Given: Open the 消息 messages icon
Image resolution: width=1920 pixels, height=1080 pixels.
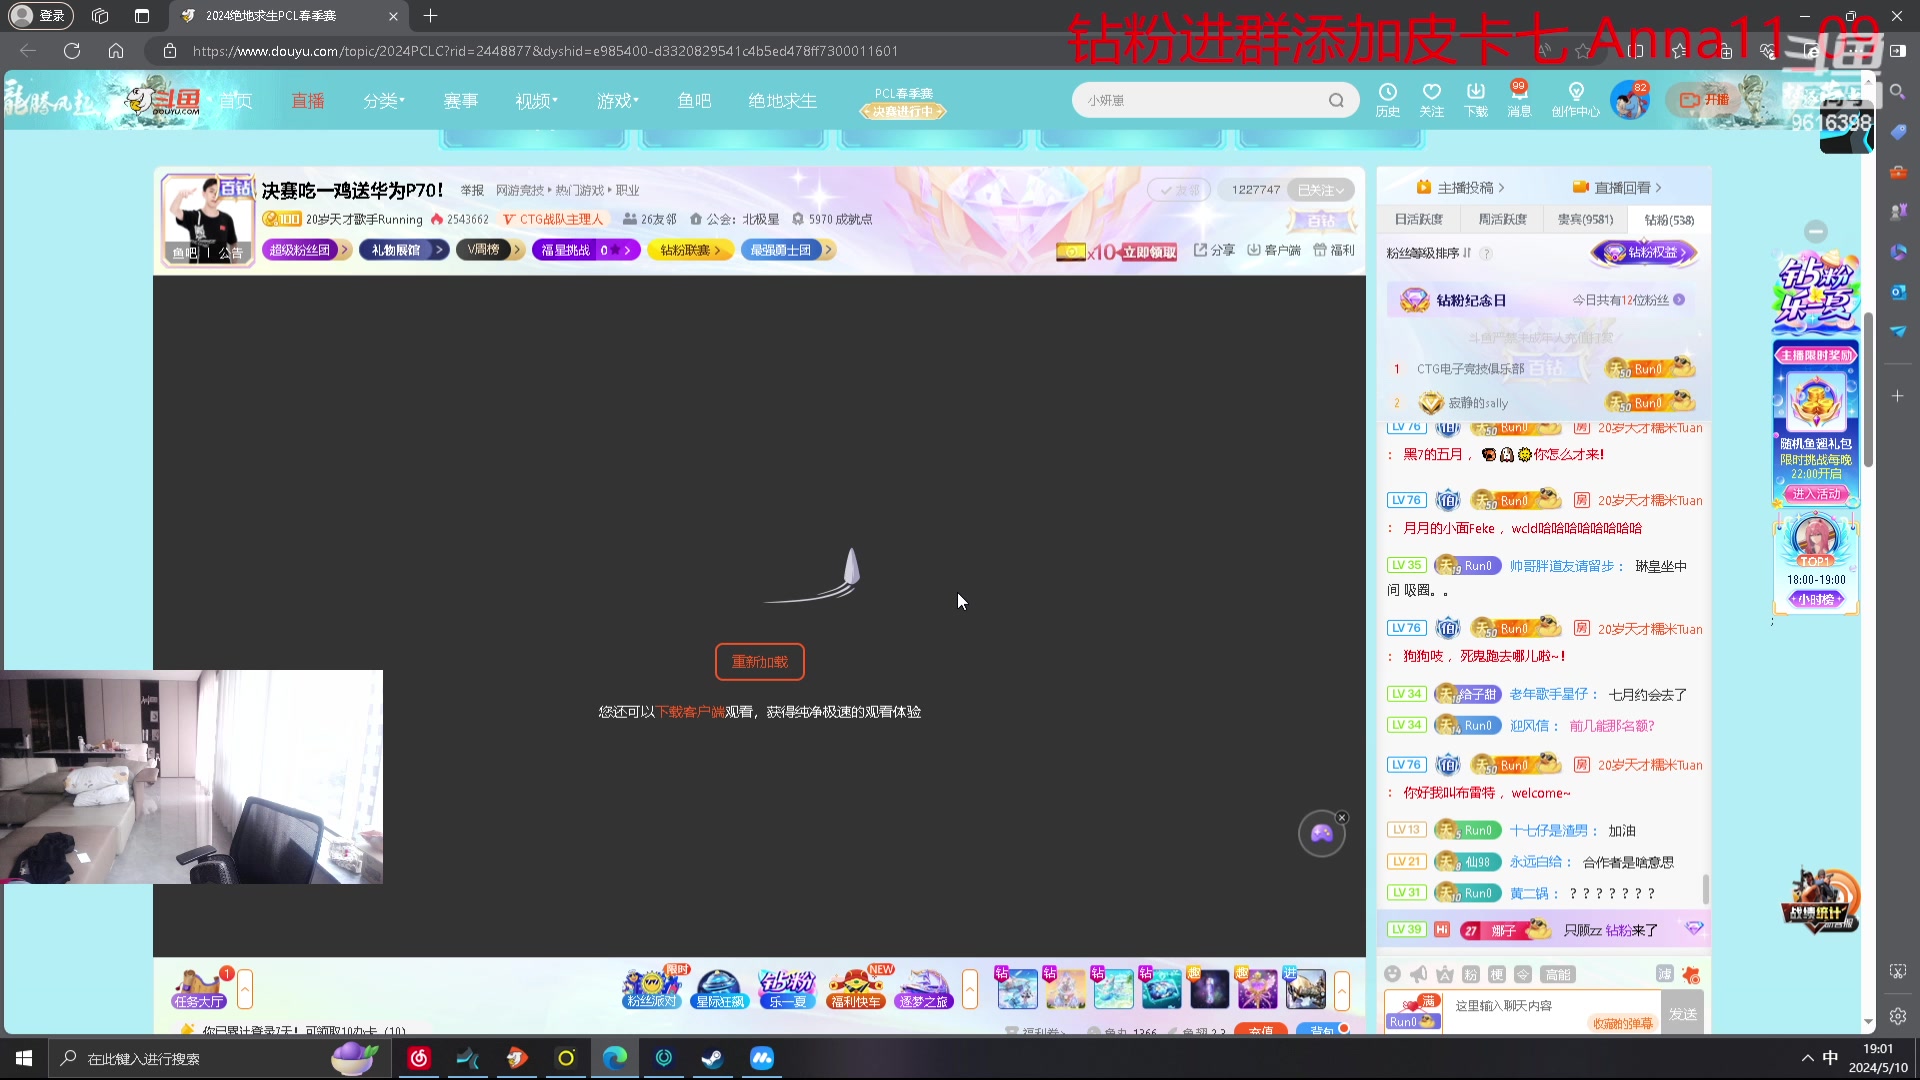Looking at the screenshot, I should [1519, 93].
